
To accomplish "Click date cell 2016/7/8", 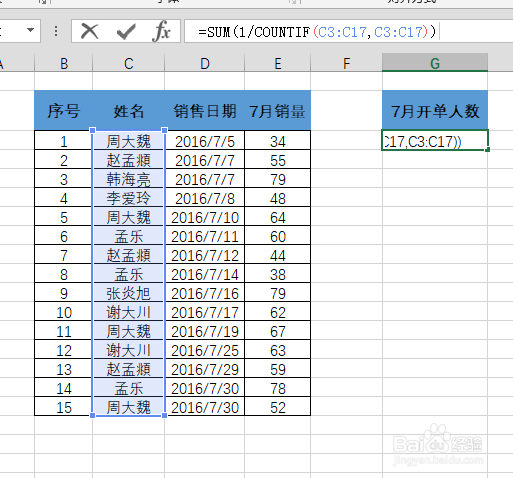I will pyautogui.click(x=205, y=197).
